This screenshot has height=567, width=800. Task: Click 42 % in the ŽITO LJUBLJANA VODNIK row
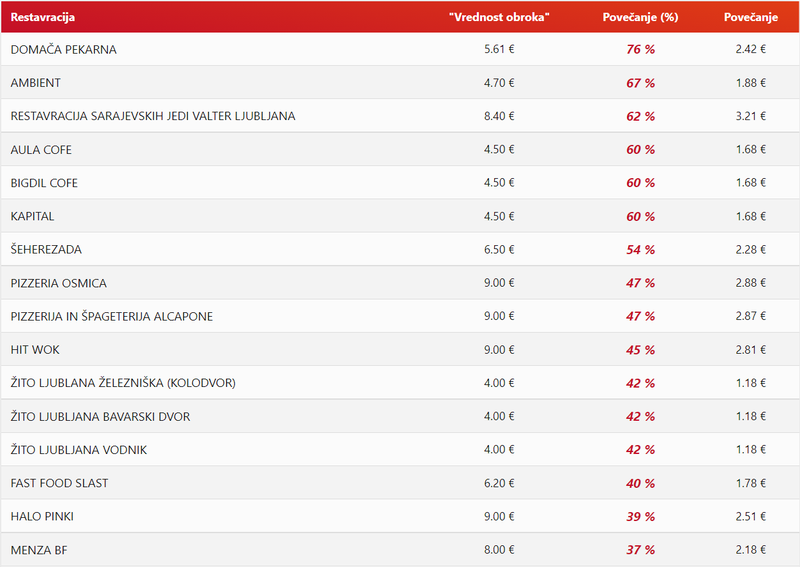[640, 450]
